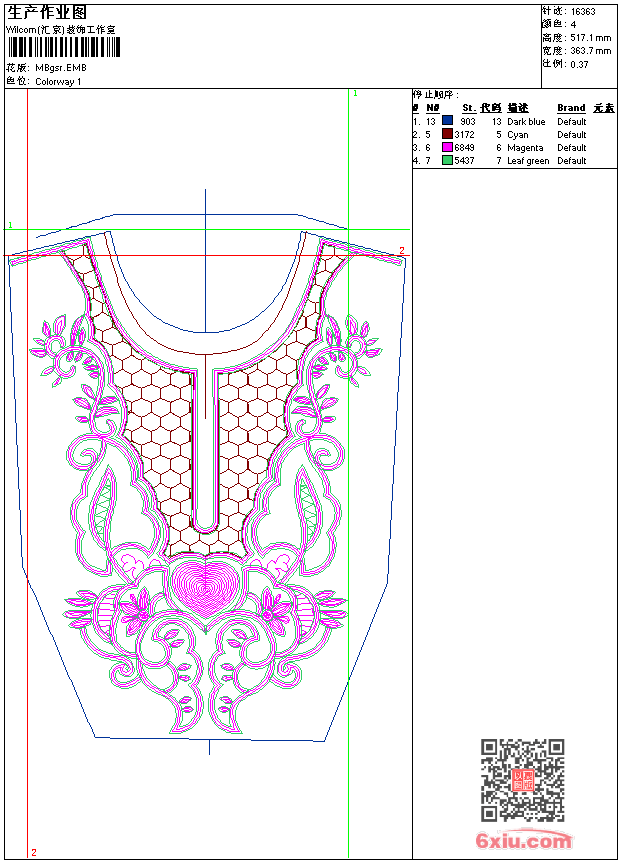Click the Dark blue thread color swatch
This screenshot has height=860, width=620.
point(447,121)
